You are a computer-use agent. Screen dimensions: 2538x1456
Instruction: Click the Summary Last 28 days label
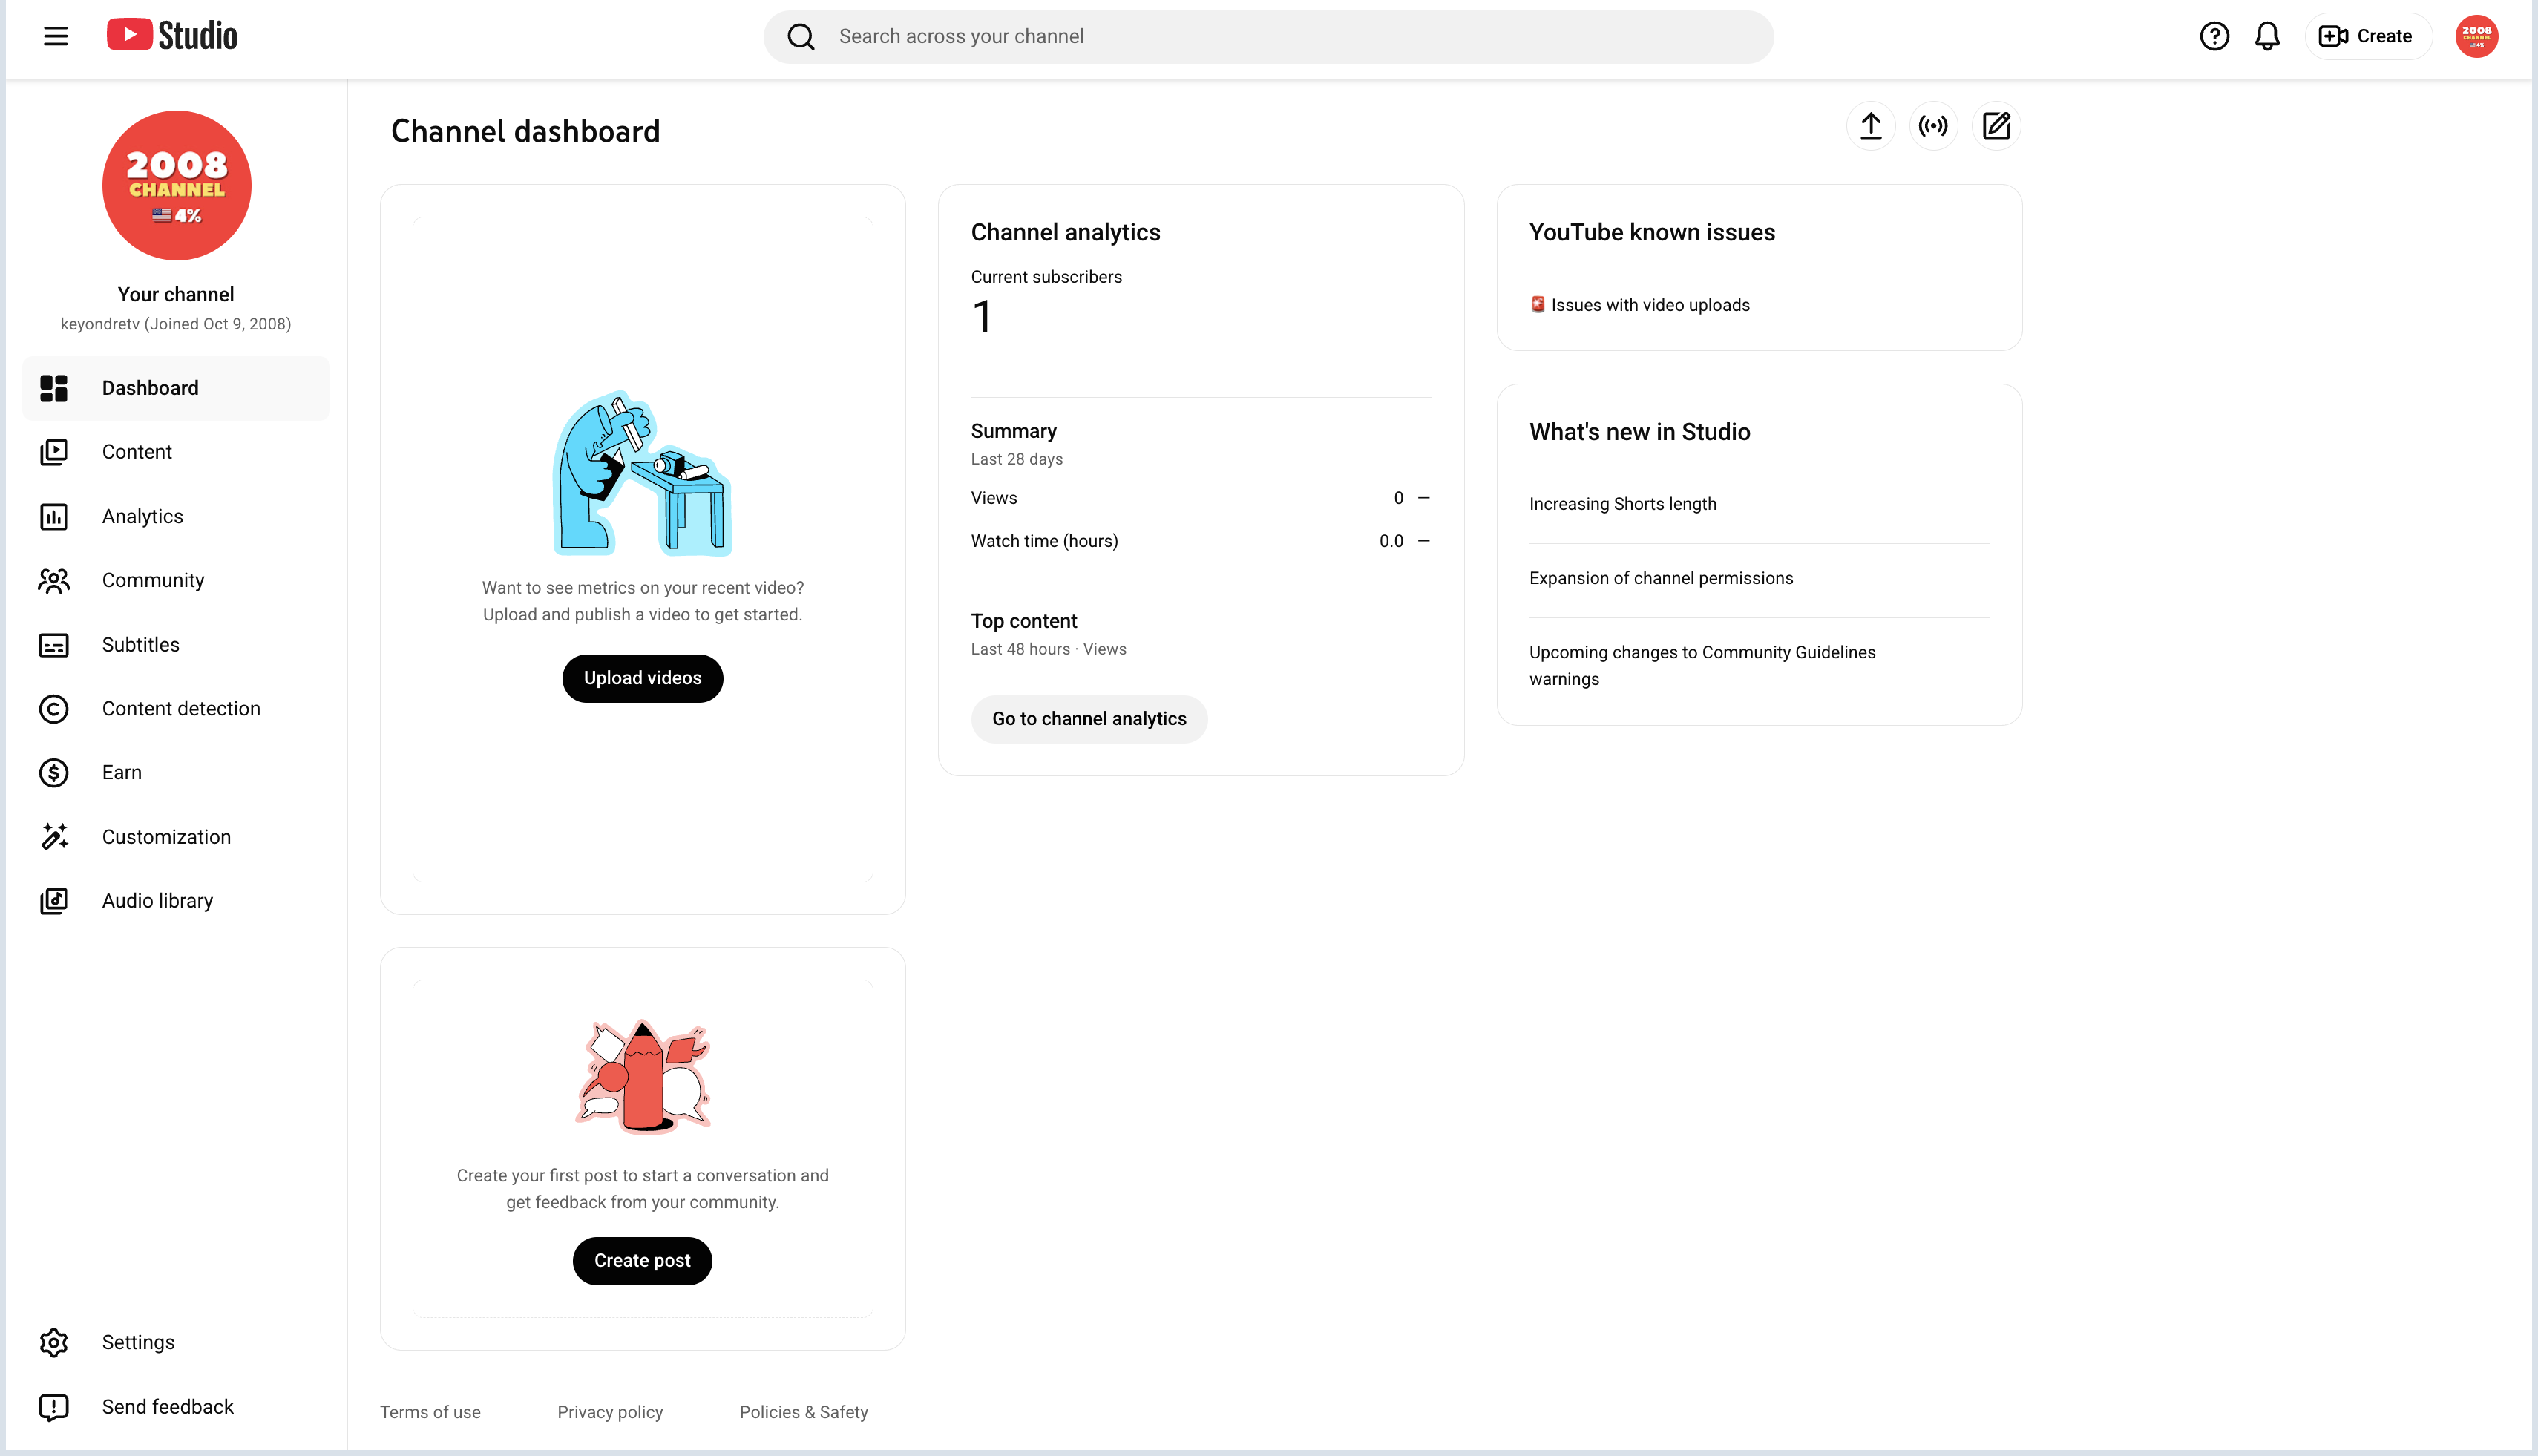[1016, 459]
